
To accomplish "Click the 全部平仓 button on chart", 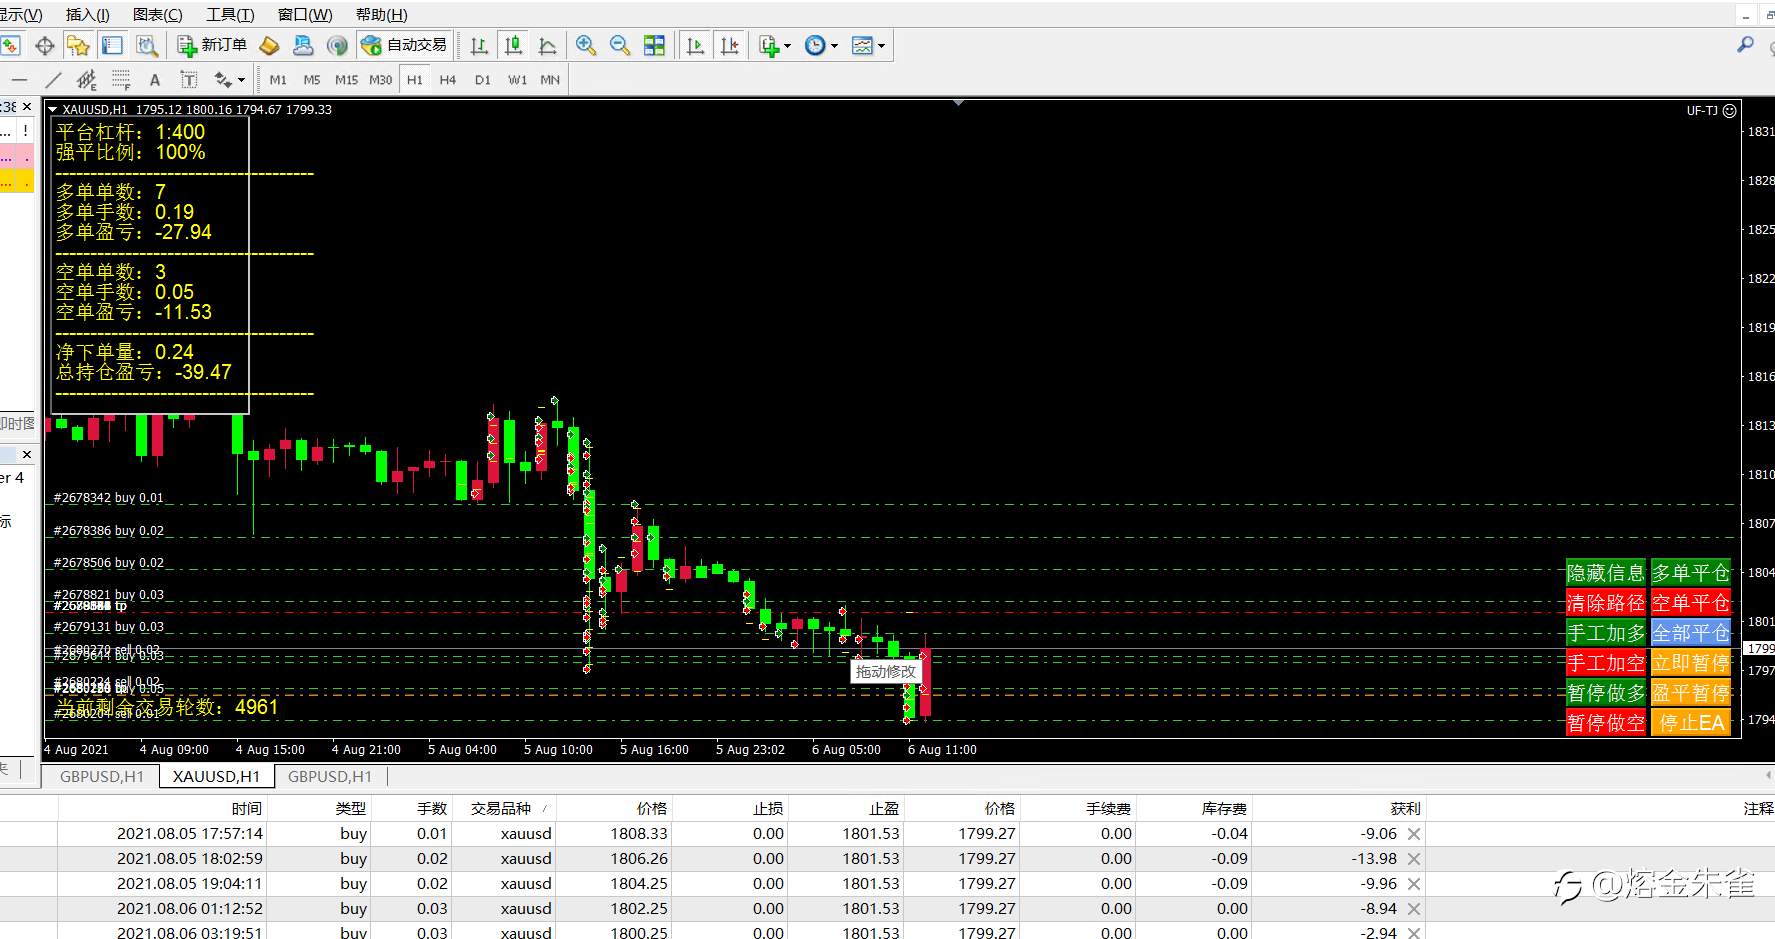I will (1690, 633).
